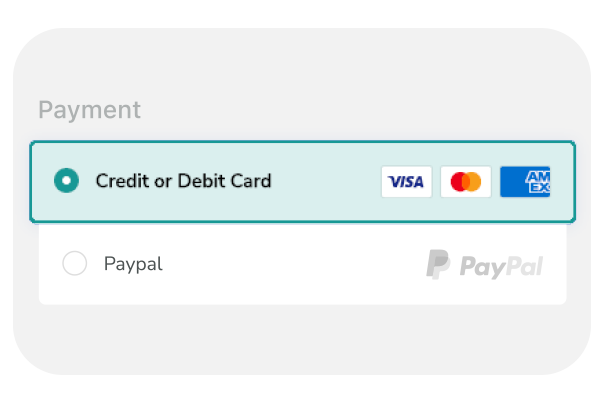This screenshot has height=400, width=600.
Task: Click the Payment section heading
Action: click(90, 110)
